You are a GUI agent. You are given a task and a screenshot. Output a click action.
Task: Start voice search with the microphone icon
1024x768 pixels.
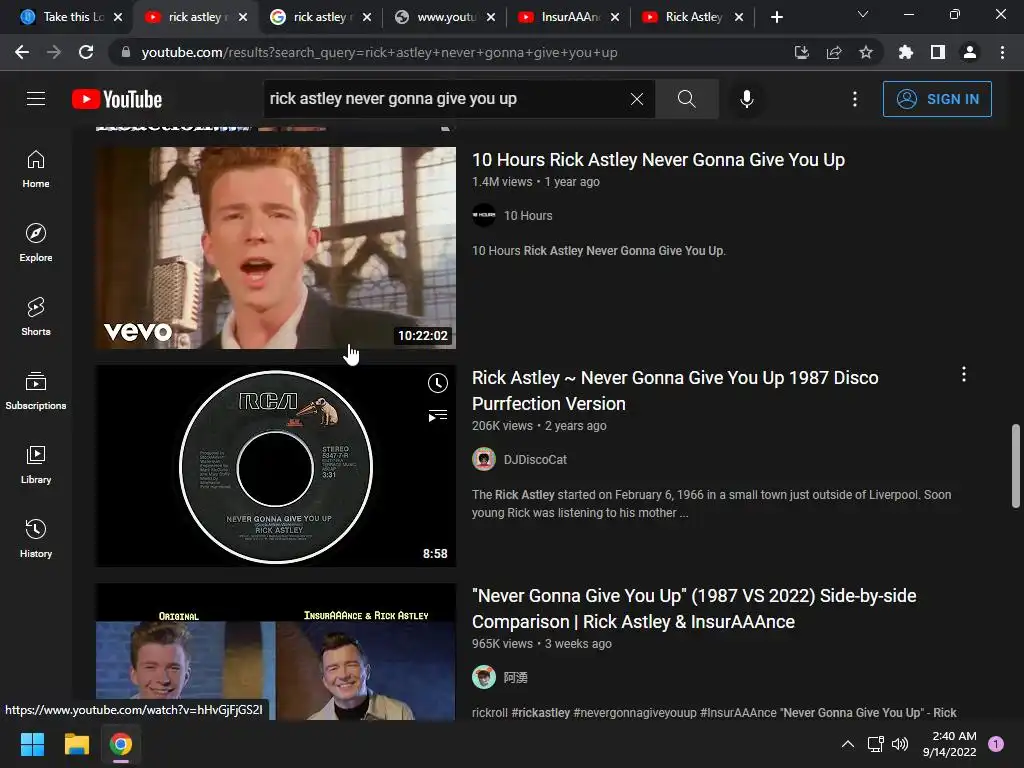[747, 99]
